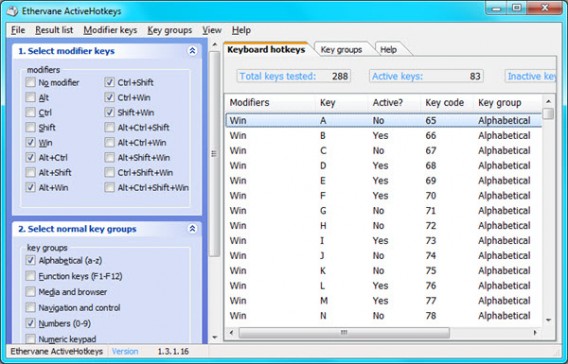The height and width of the screenshot is (364, 568).
Task: Click the left panel scroll down arrow
Action: tap(214, 337)
